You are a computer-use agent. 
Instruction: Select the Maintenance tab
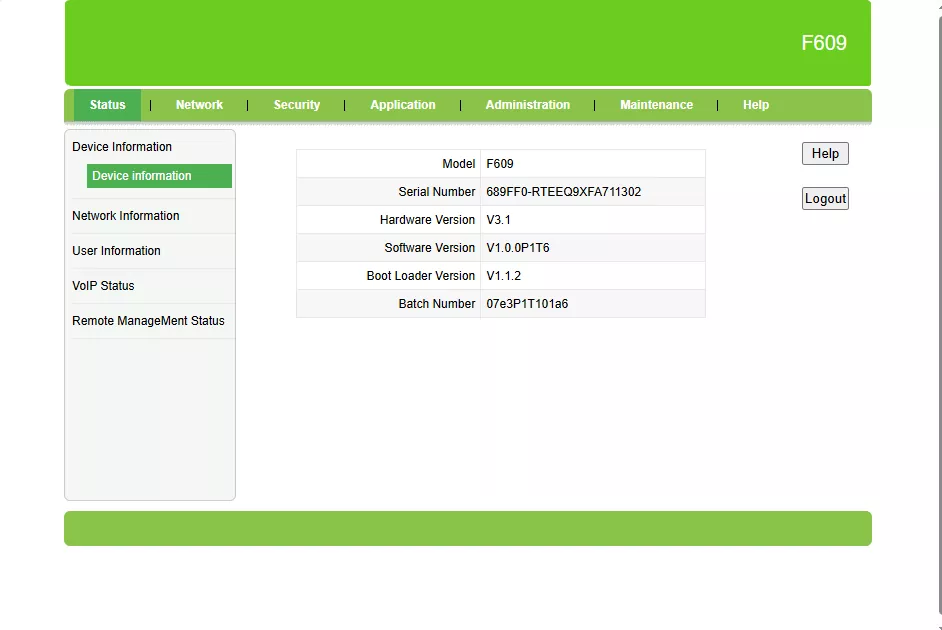pyautogui.click(x=656, y=105)
